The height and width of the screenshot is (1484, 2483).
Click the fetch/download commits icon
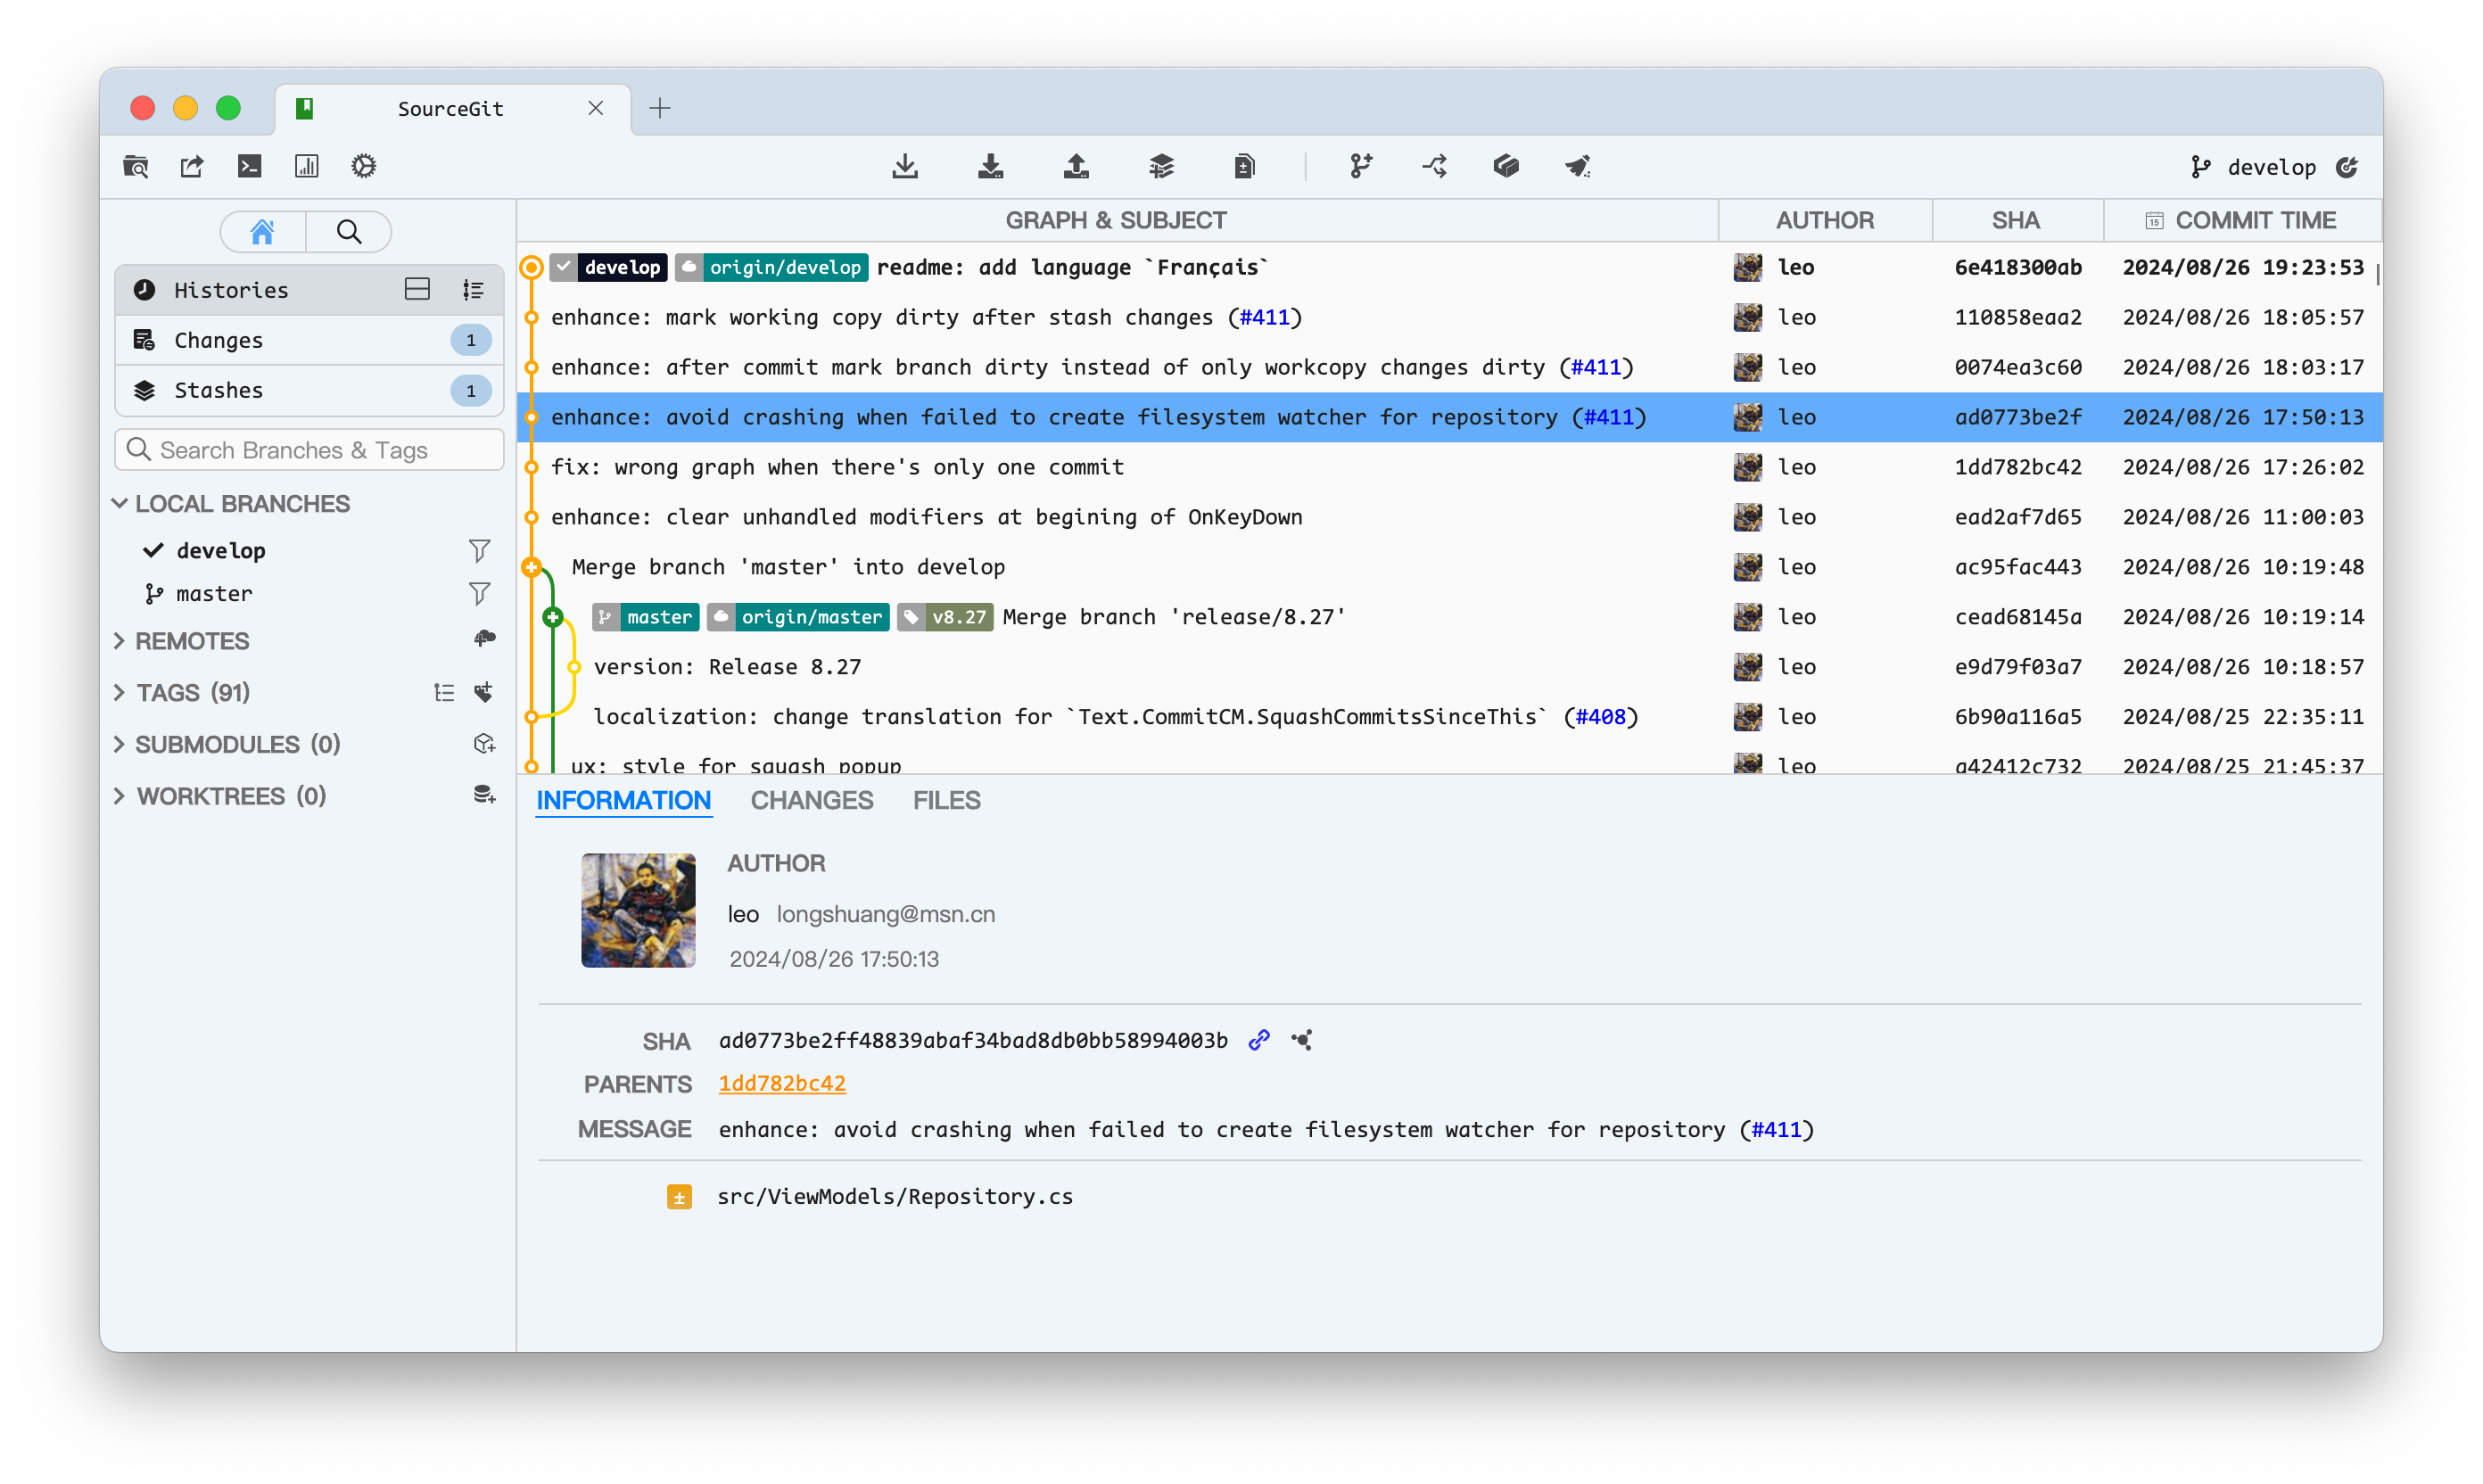click(908, 164)
